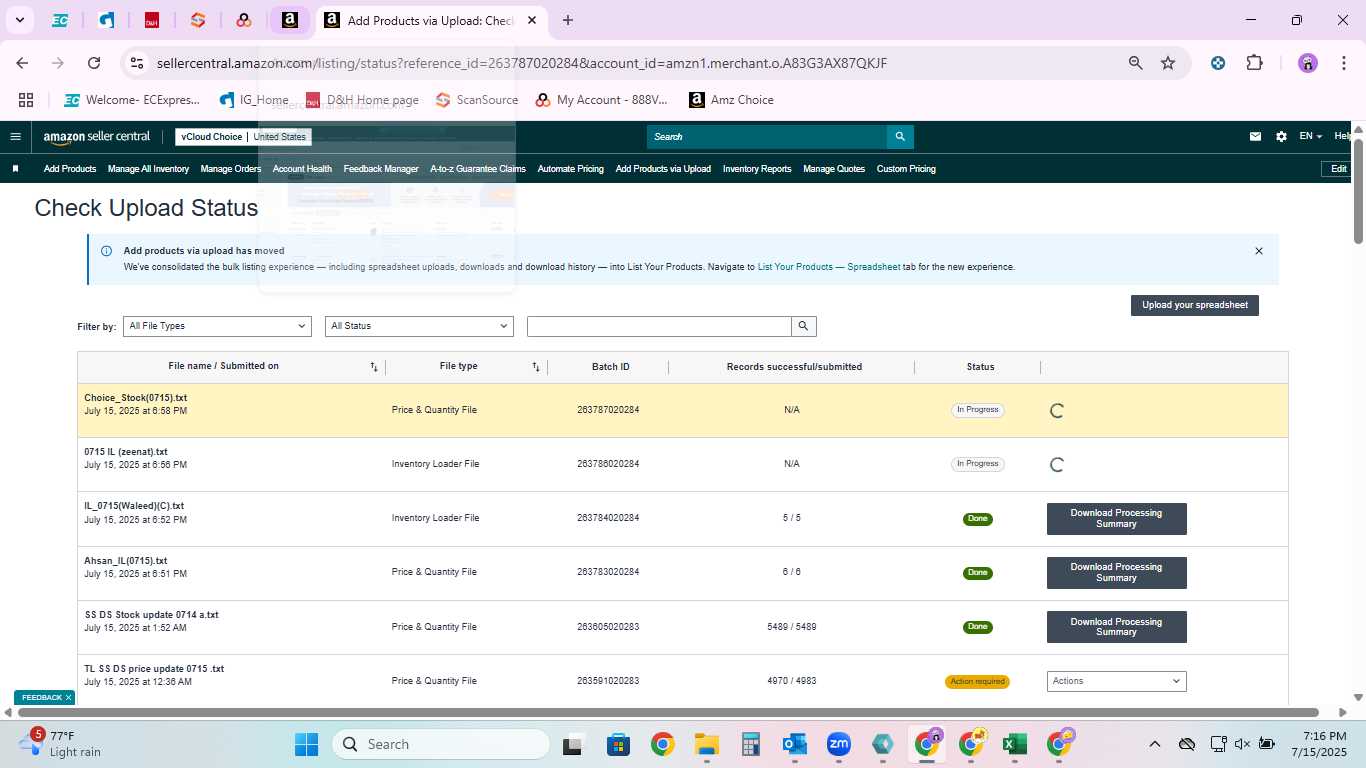Click the site information icon in address bar
This screenshot has width=1366, height=768.
click(137, 63)
